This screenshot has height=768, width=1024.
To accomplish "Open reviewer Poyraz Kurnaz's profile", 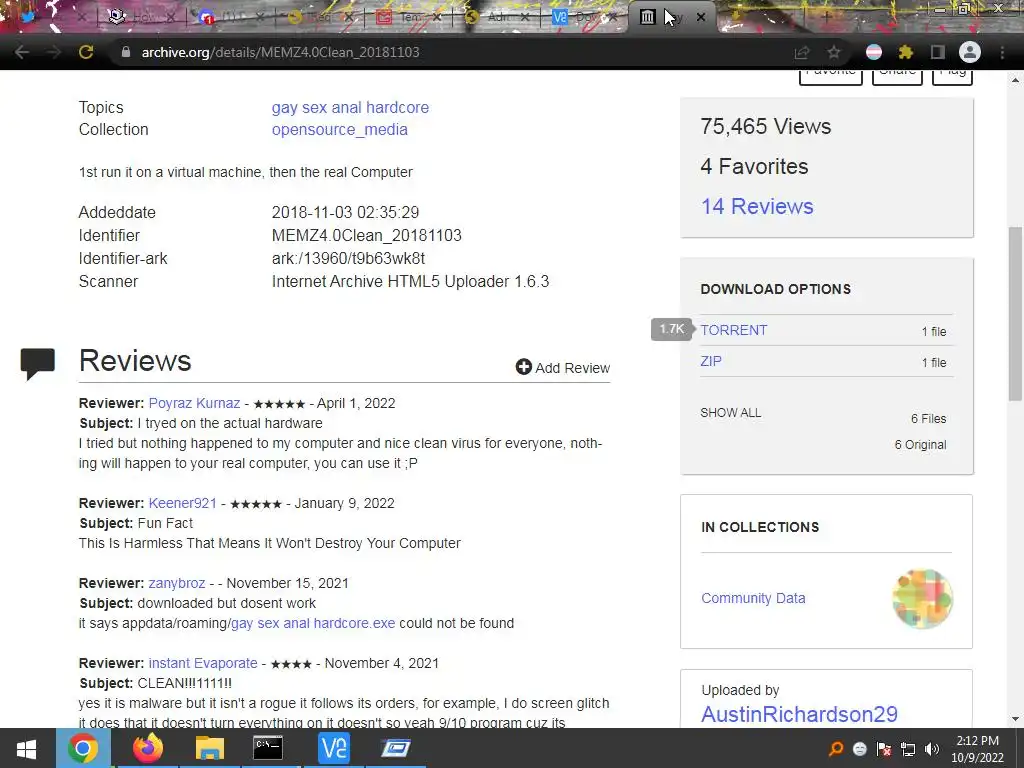I will click(194, 403).
